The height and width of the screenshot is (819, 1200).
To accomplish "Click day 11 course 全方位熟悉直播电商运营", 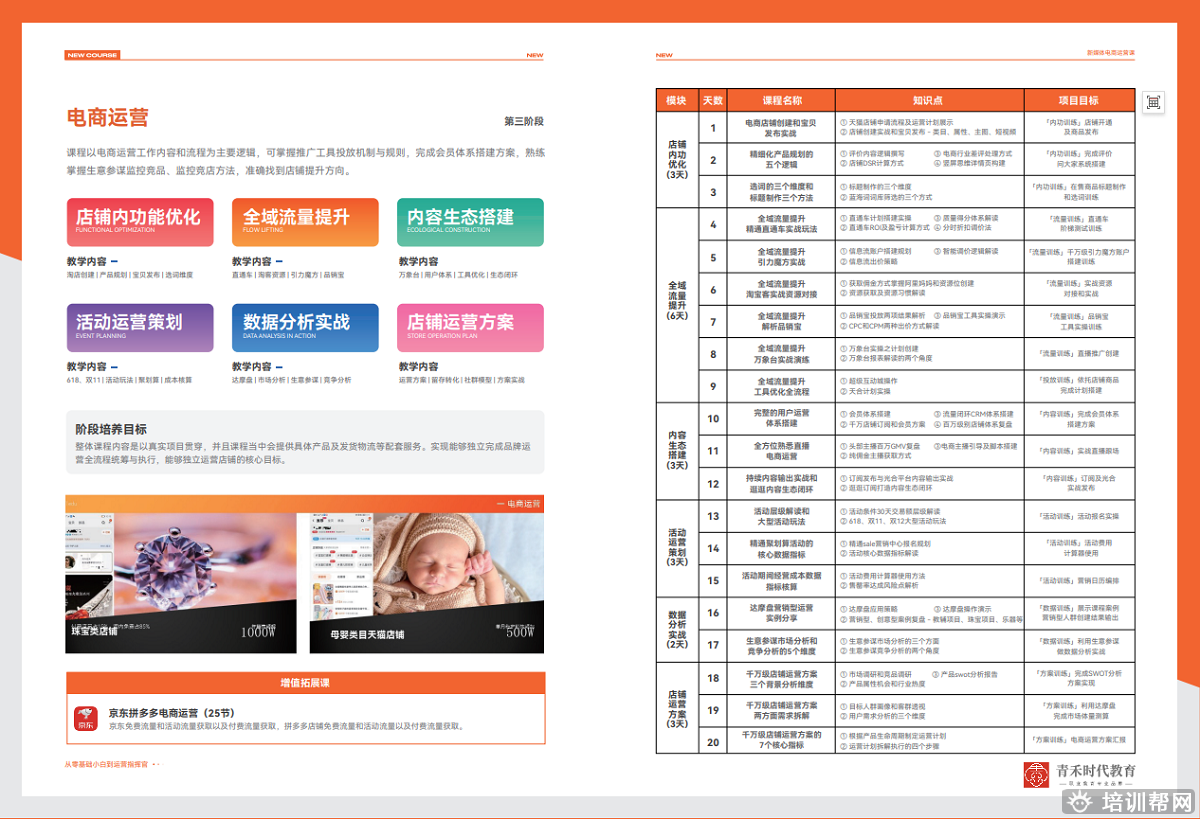I will (782, 451).
